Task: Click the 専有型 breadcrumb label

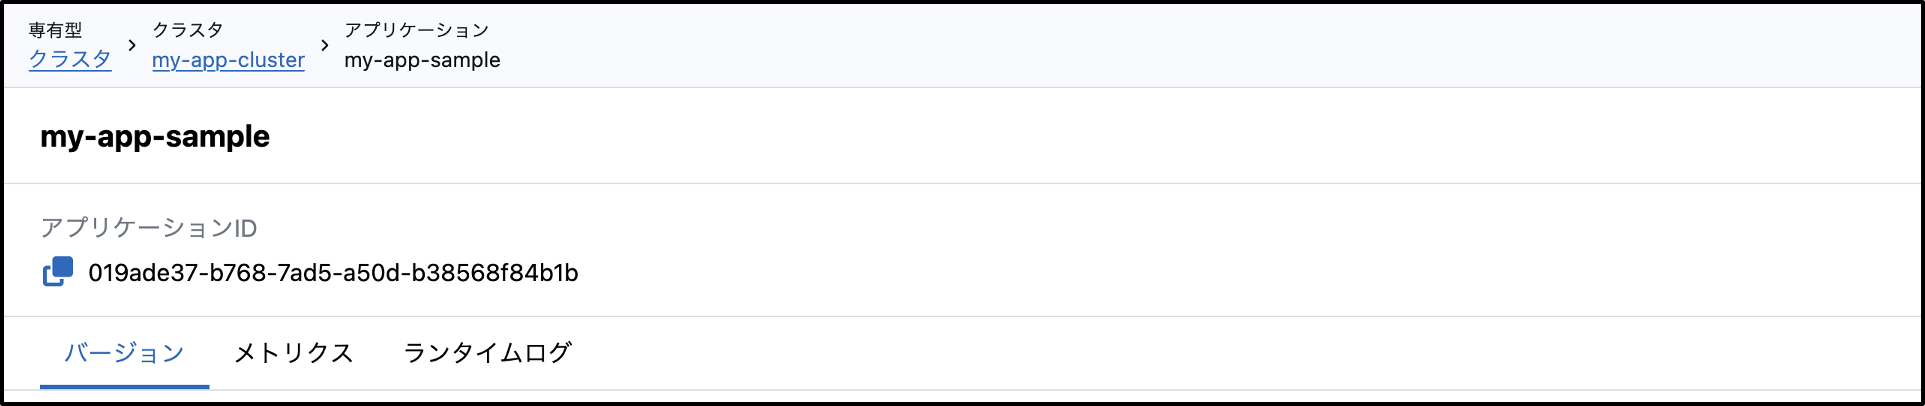Action: pos(55,30)
